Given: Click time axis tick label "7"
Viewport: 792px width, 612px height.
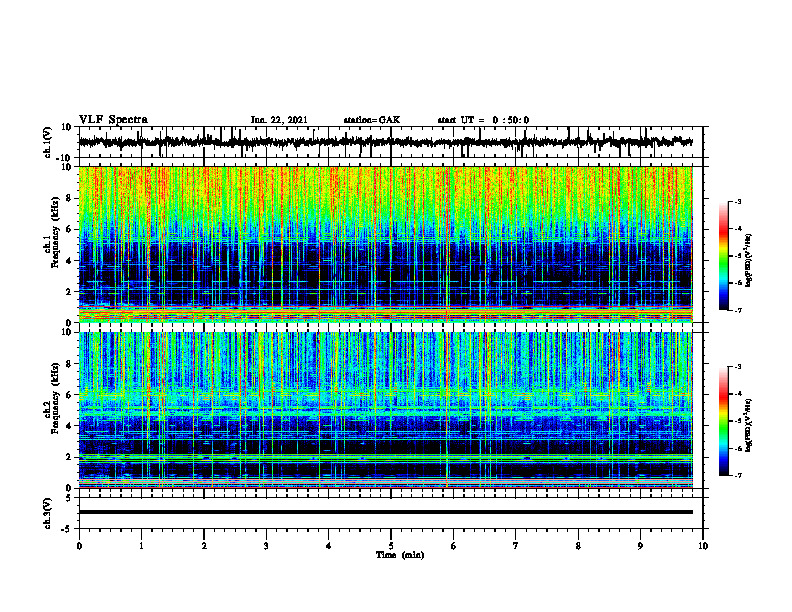Looking at the screenshot, I should point(516,546).
